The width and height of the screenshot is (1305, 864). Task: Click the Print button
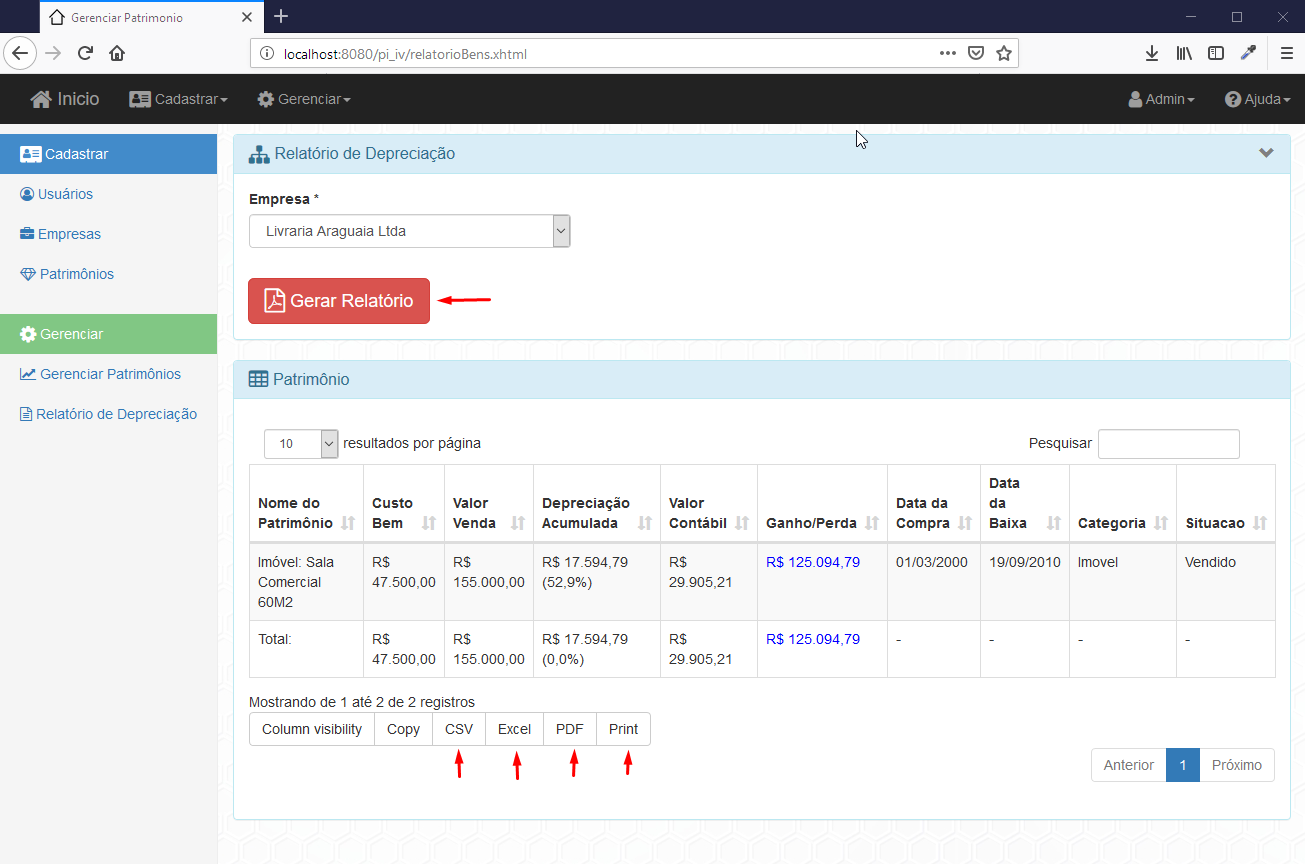coord(624,729)
